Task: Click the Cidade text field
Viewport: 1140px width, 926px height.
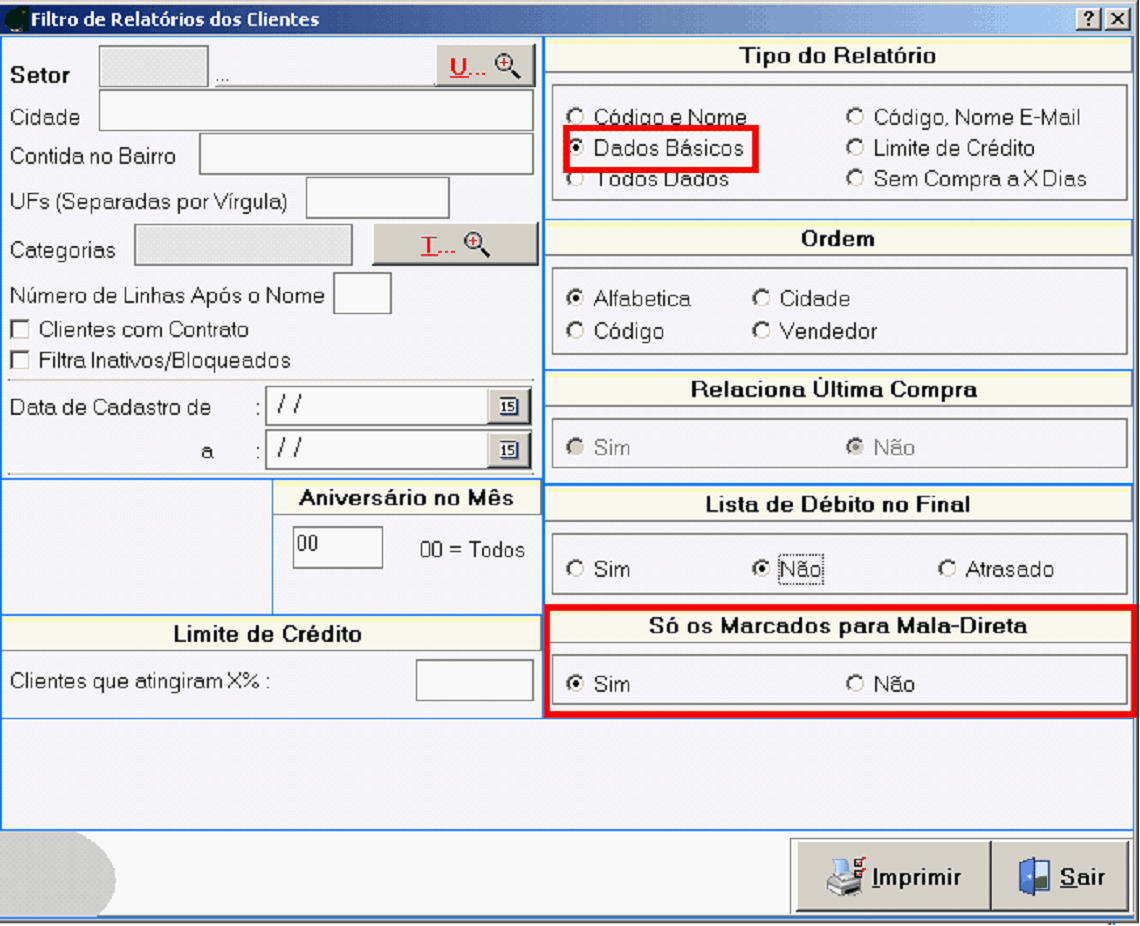Action: click(315, 111)
